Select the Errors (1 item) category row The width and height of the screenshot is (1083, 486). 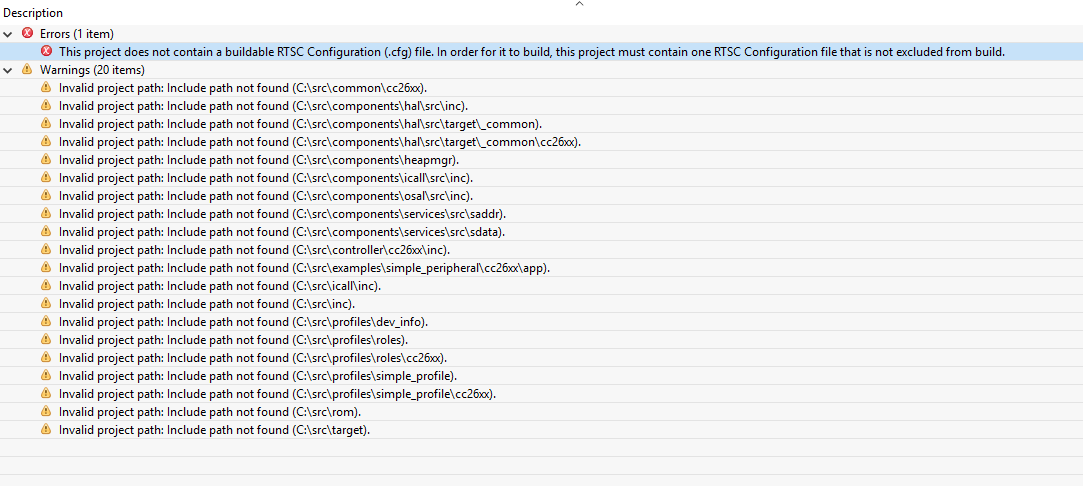[77, 34]
